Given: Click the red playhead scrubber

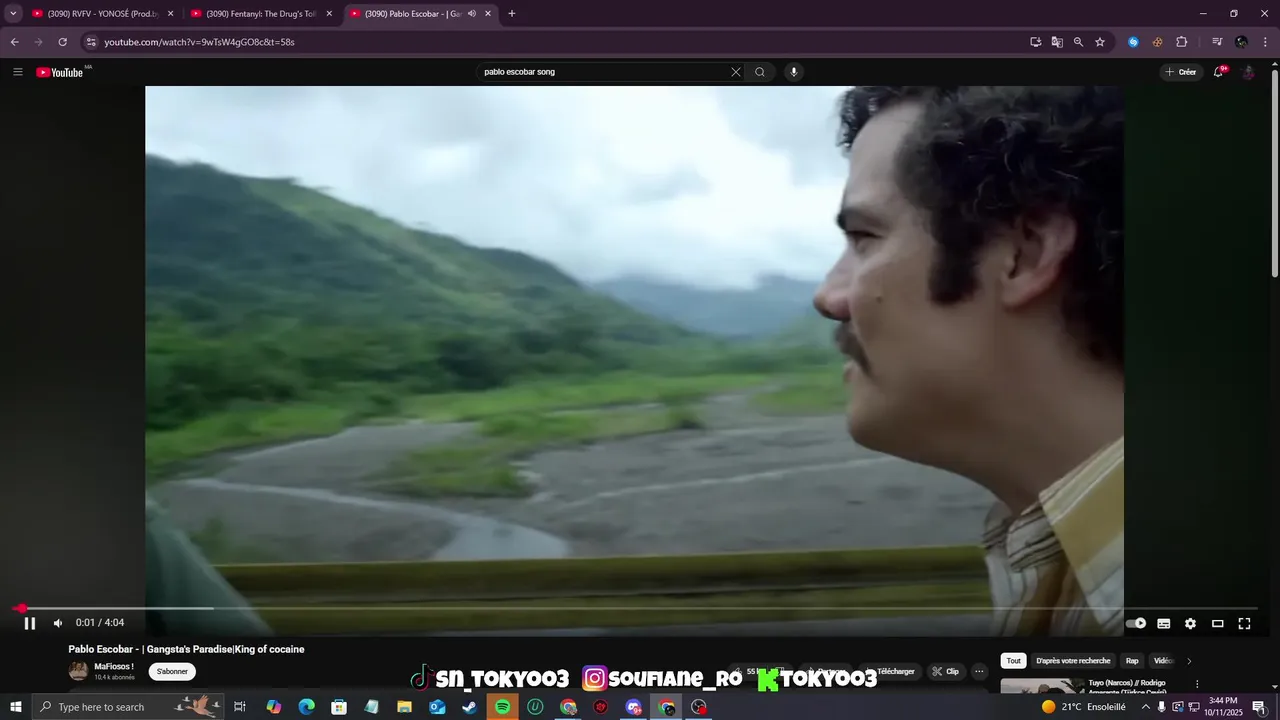Looking at the screenshot, I should click(21, 608).
